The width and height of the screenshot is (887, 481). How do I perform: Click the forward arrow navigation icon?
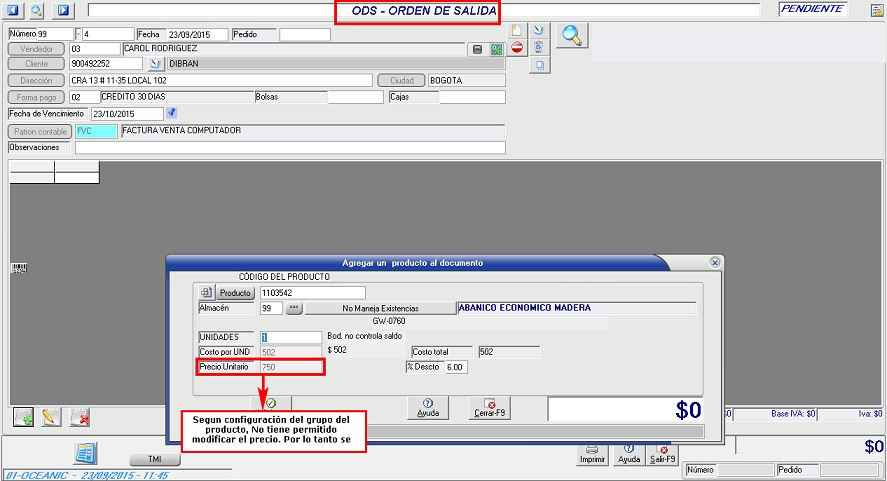point(62,10)
